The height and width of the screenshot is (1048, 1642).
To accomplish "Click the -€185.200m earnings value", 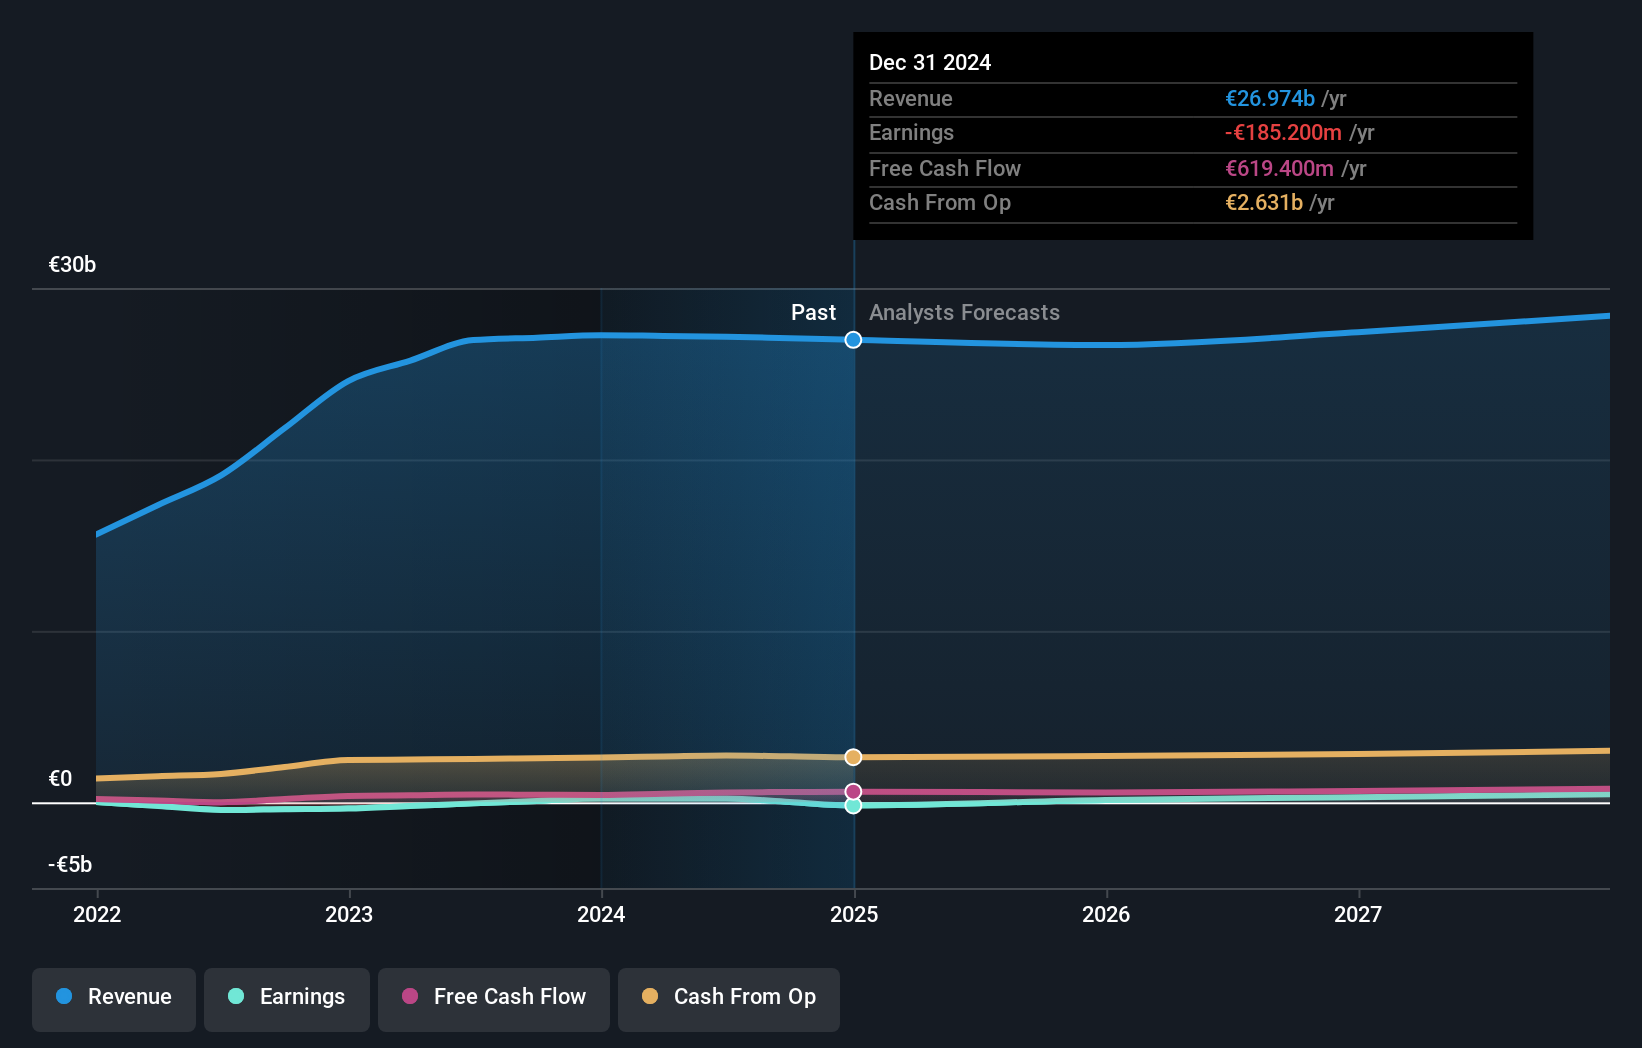I will pos(1283,133).
